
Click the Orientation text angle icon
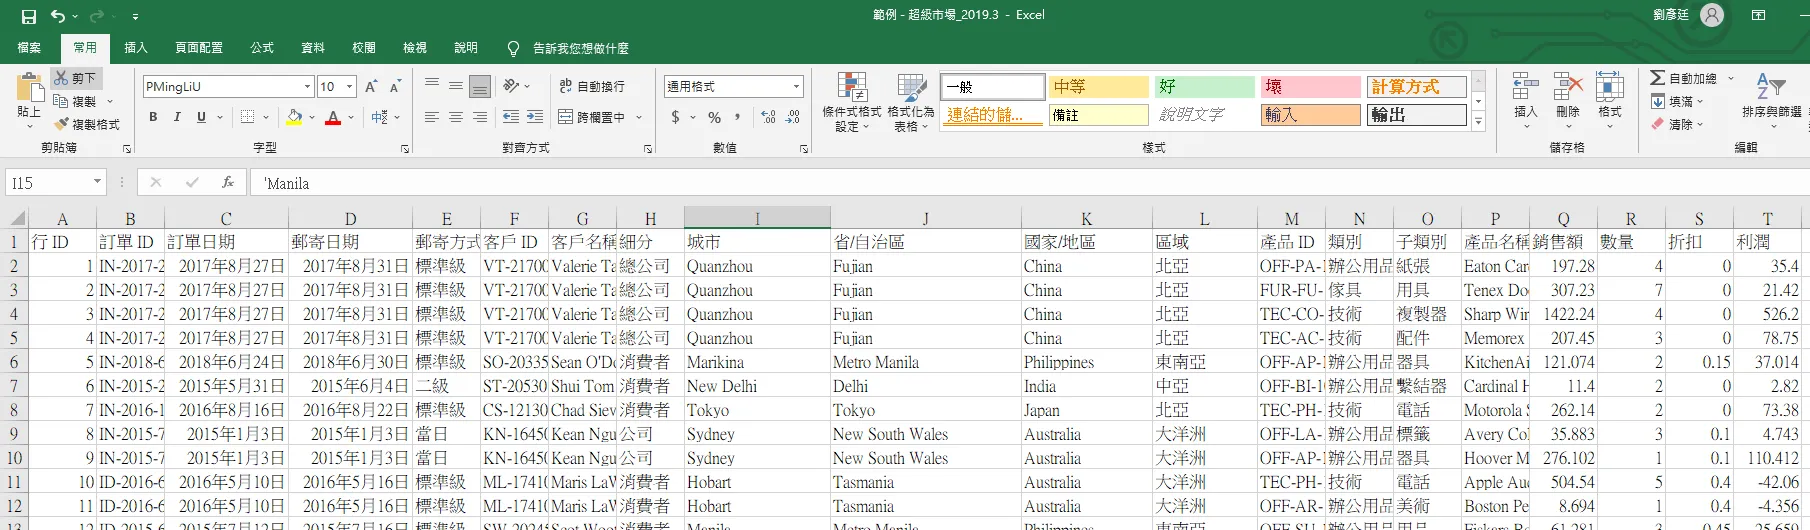(511, 86)
